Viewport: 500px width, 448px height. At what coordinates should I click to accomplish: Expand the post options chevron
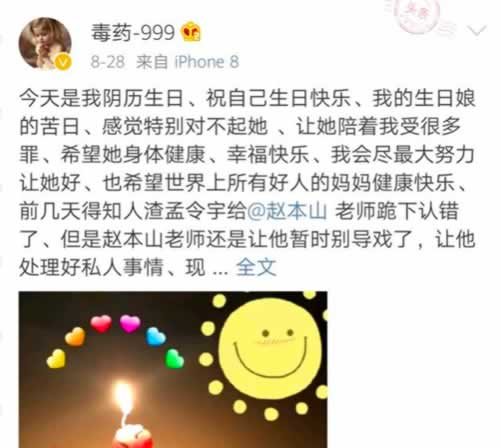(x=477, y=31)
